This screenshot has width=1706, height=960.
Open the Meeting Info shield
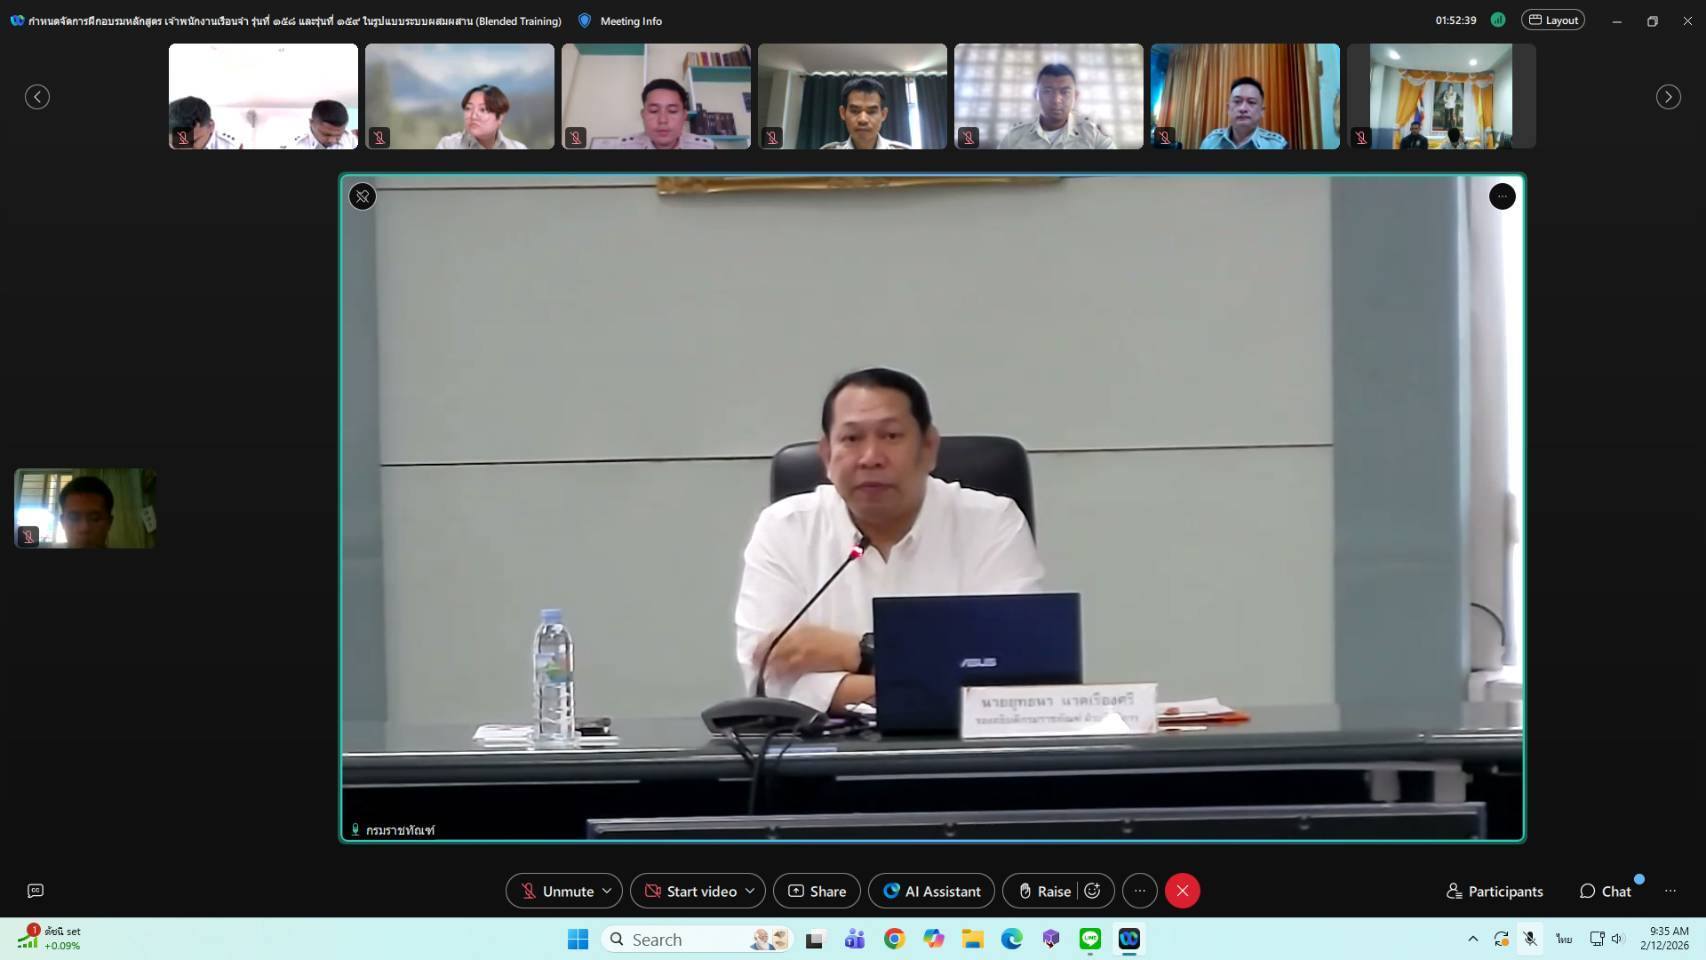tap(585, 21)
